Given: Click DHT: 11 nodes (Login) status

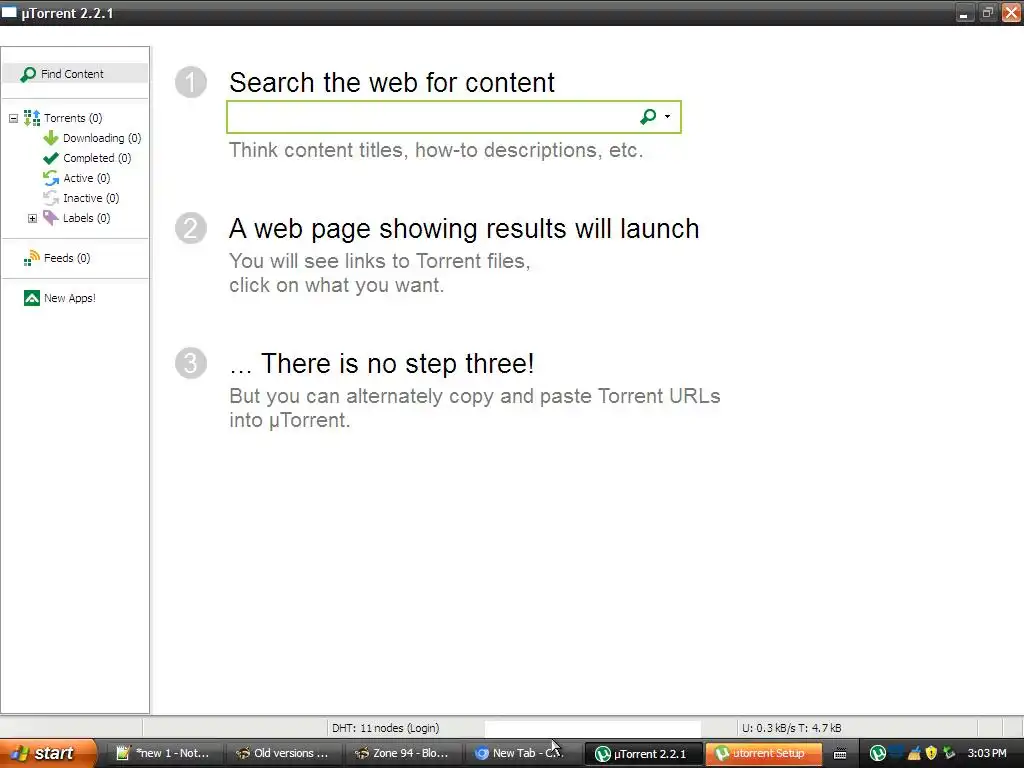Looking at the screenshot, I should [385, 728].
